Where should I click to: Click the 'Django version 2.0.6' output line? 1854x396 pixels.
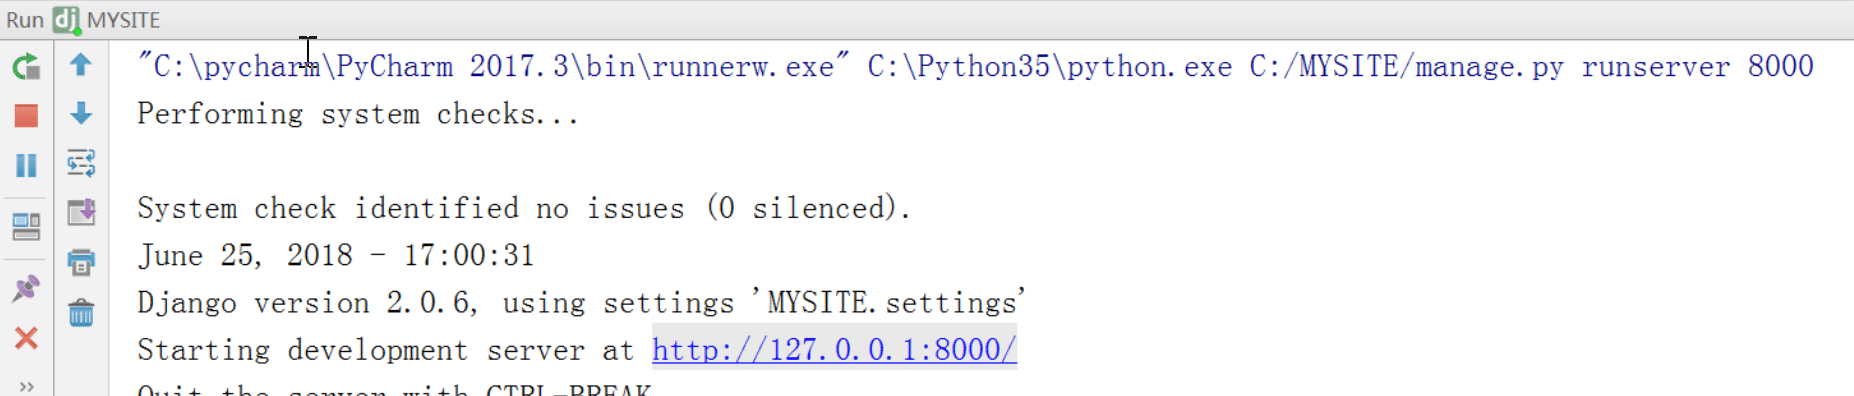[x=581, y=302]
